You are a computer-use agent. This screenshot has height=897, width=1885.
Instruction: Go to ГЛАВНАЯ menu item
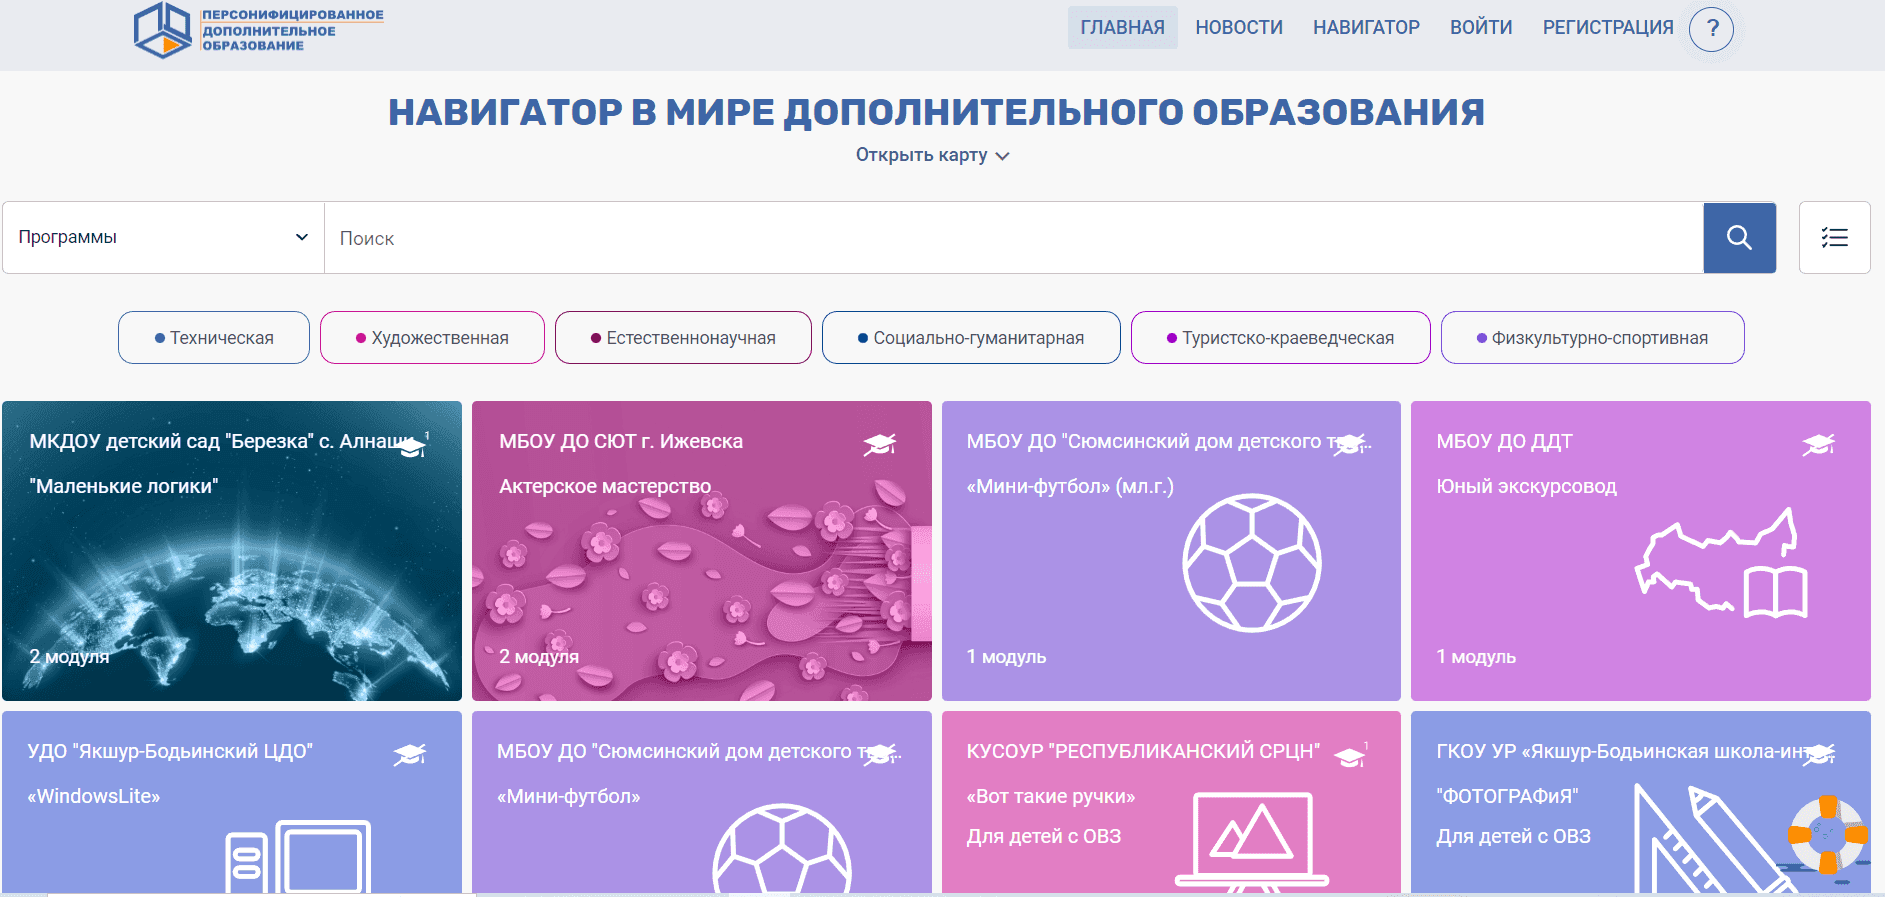coord(1122,28)
